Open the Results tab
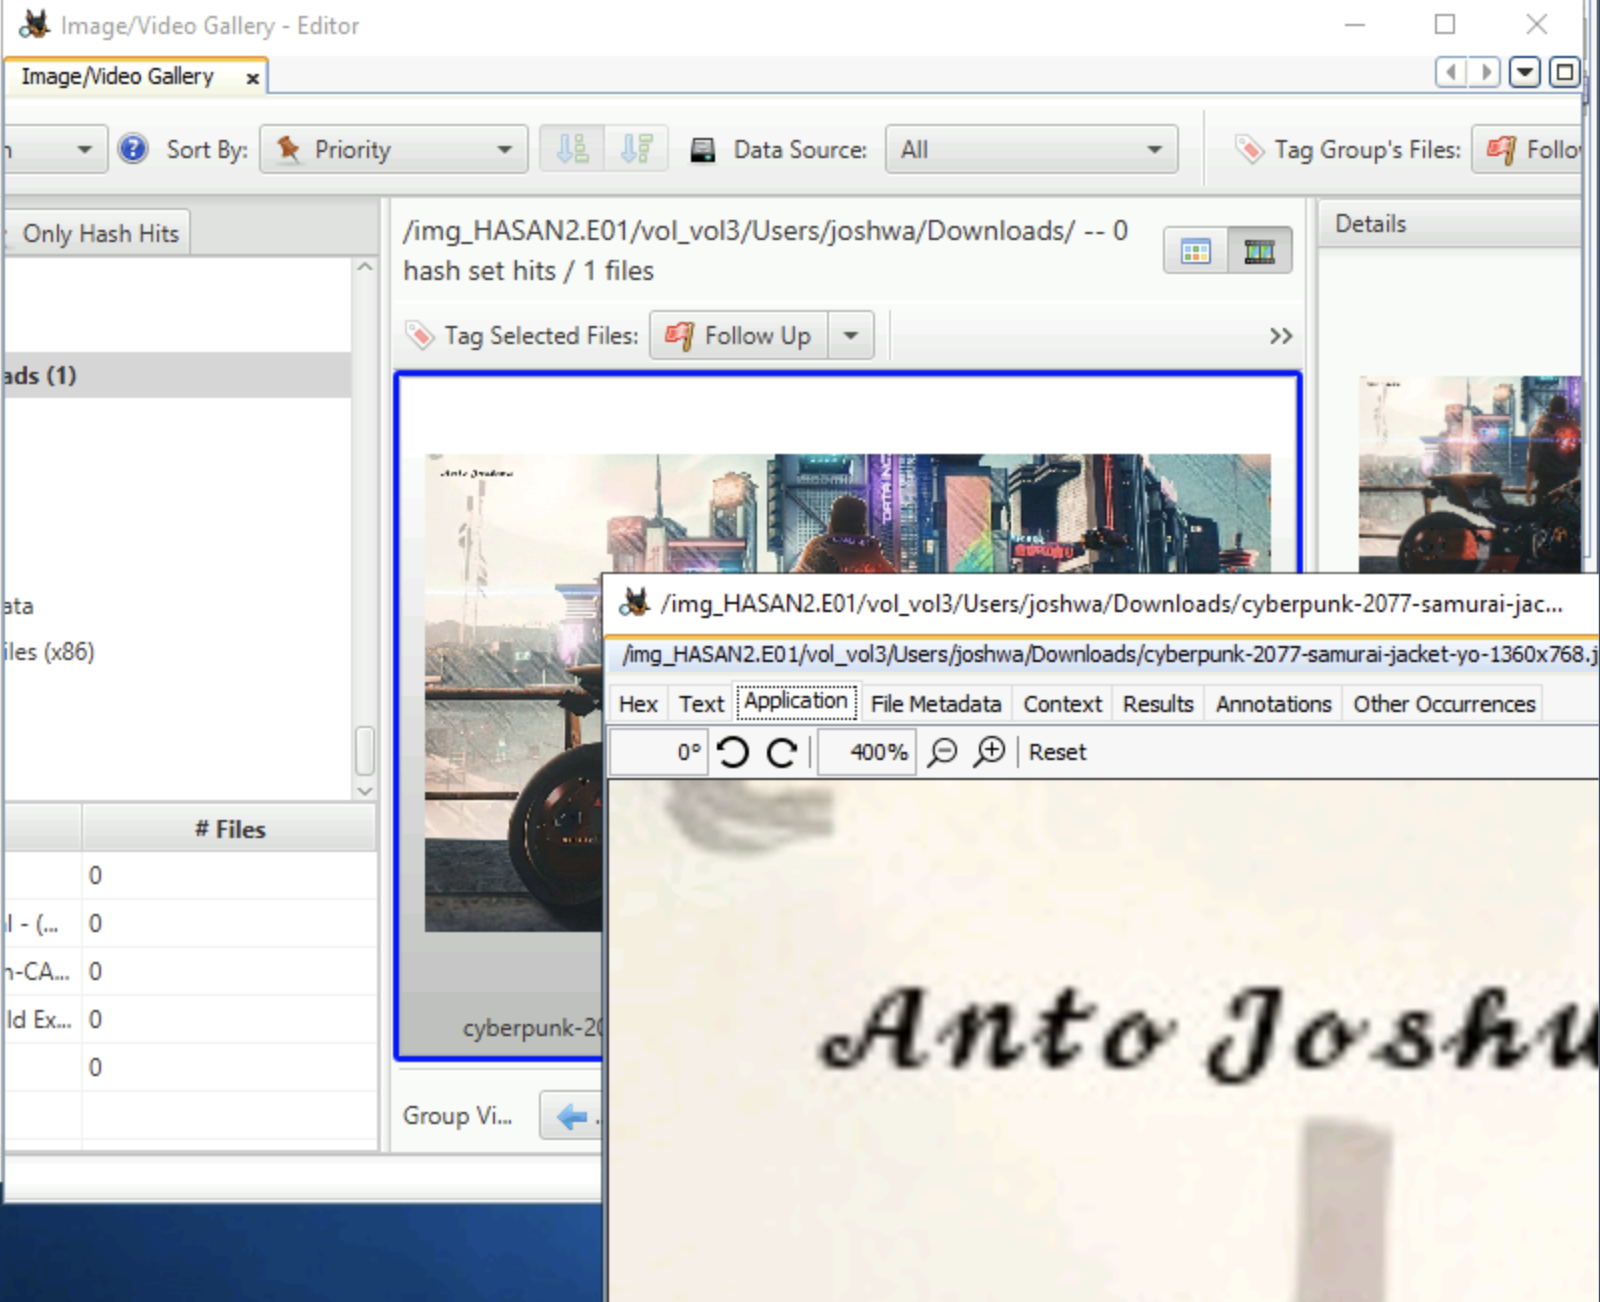The height and width of the screenshot is (1302, 1600). coord(1158,703)
